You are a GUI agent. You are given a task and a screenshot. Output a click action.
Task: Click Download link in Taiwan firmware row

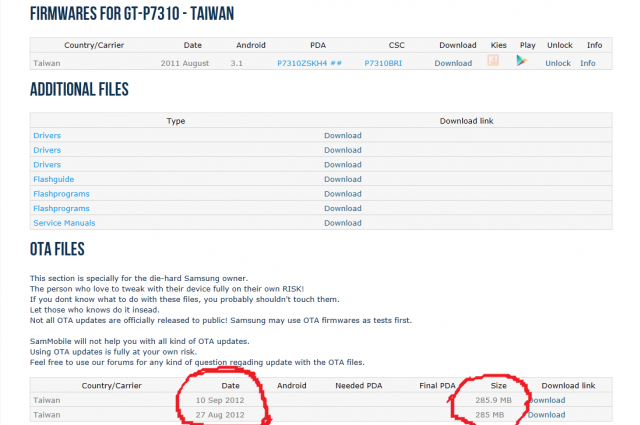click(x=453, y=63)
